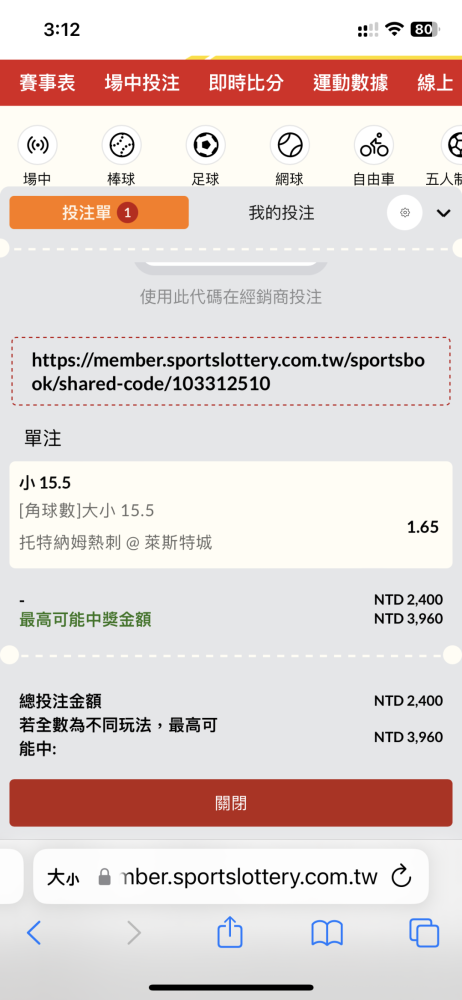Go back with Safari back arrow

pos(34,934)
